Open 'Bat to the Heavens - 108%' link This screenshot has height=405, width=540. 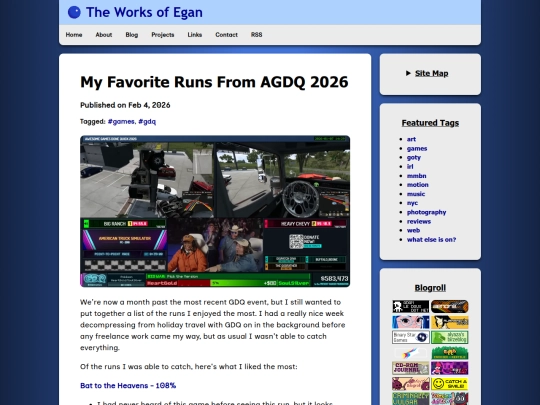(128, 385)
